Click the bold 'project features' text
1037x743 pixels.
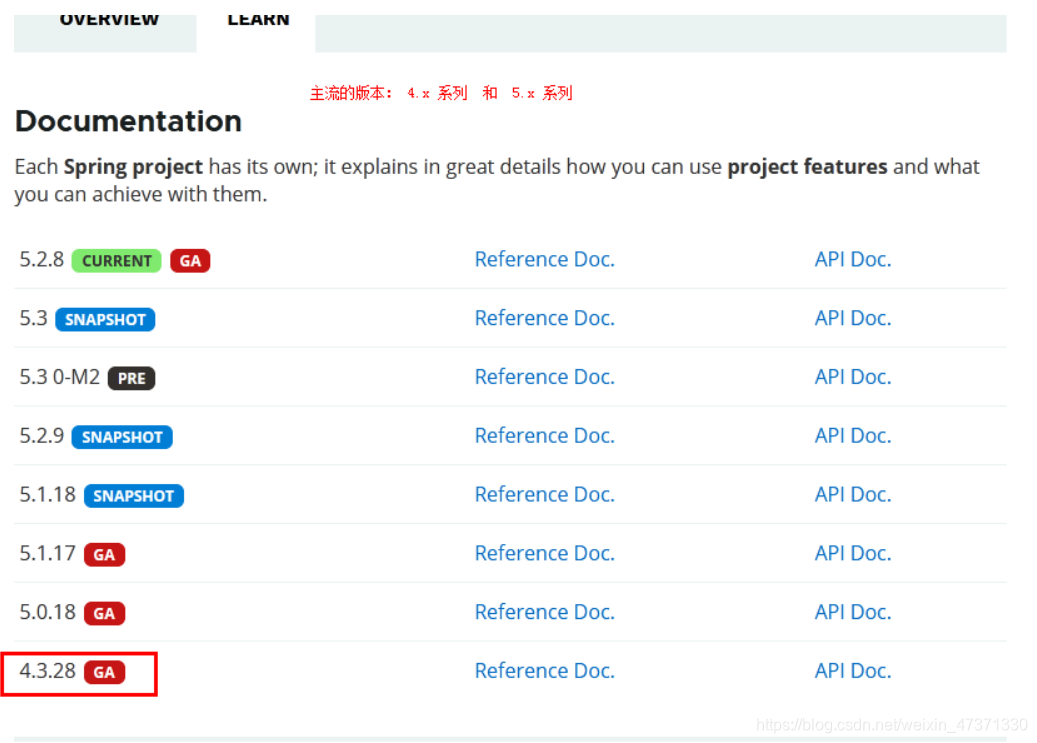click(x=807, y=167)
